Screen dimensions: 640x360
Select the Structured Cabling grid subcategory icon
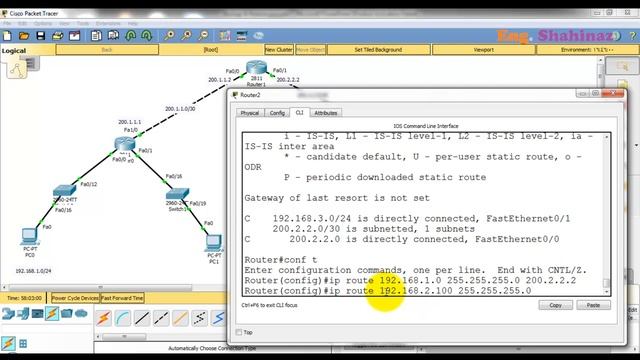pyautogui.click(x=23, y=344)
